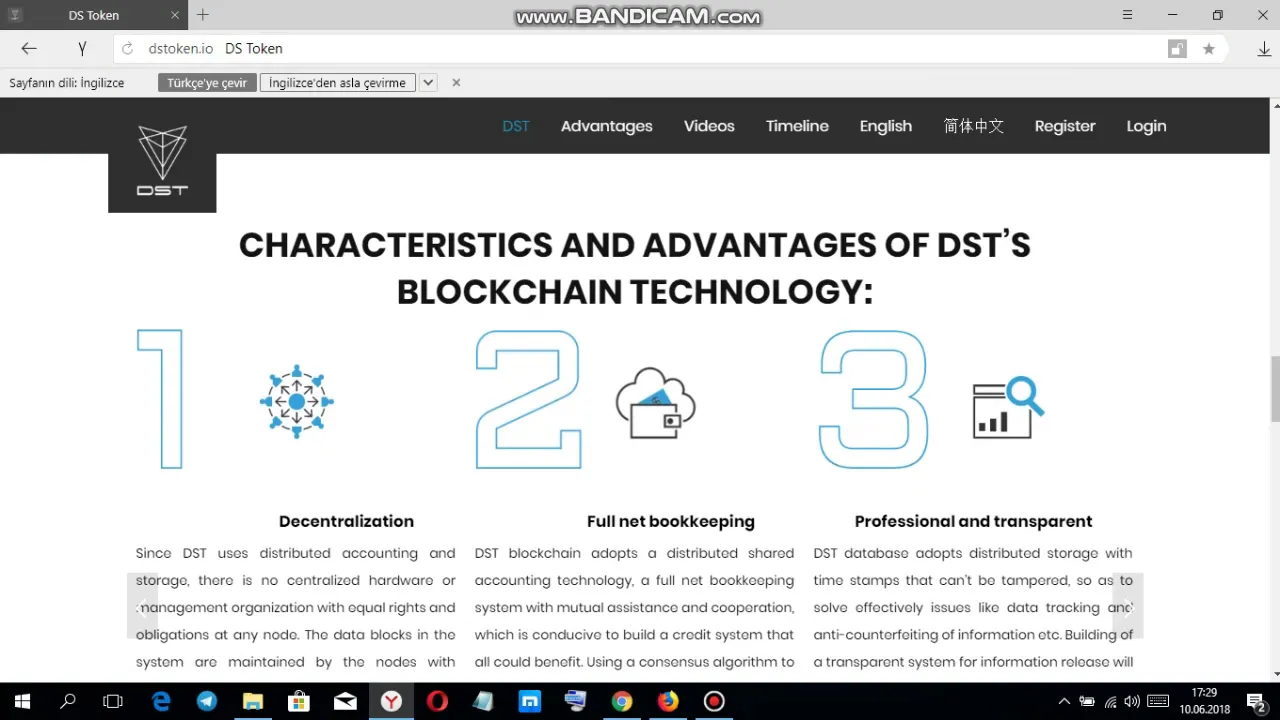Open the Videos navigation item

[709, 126]
